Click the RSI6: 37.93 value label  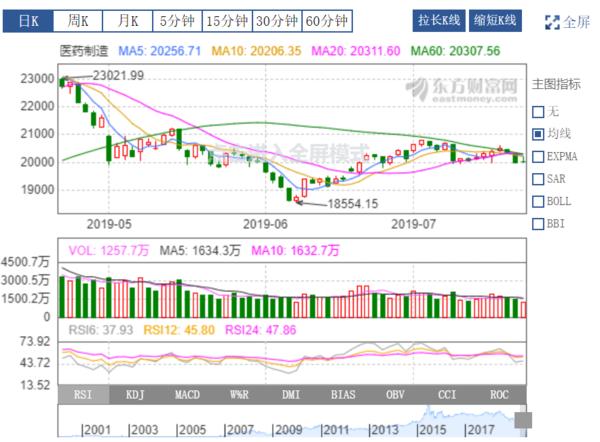[101, 330]
